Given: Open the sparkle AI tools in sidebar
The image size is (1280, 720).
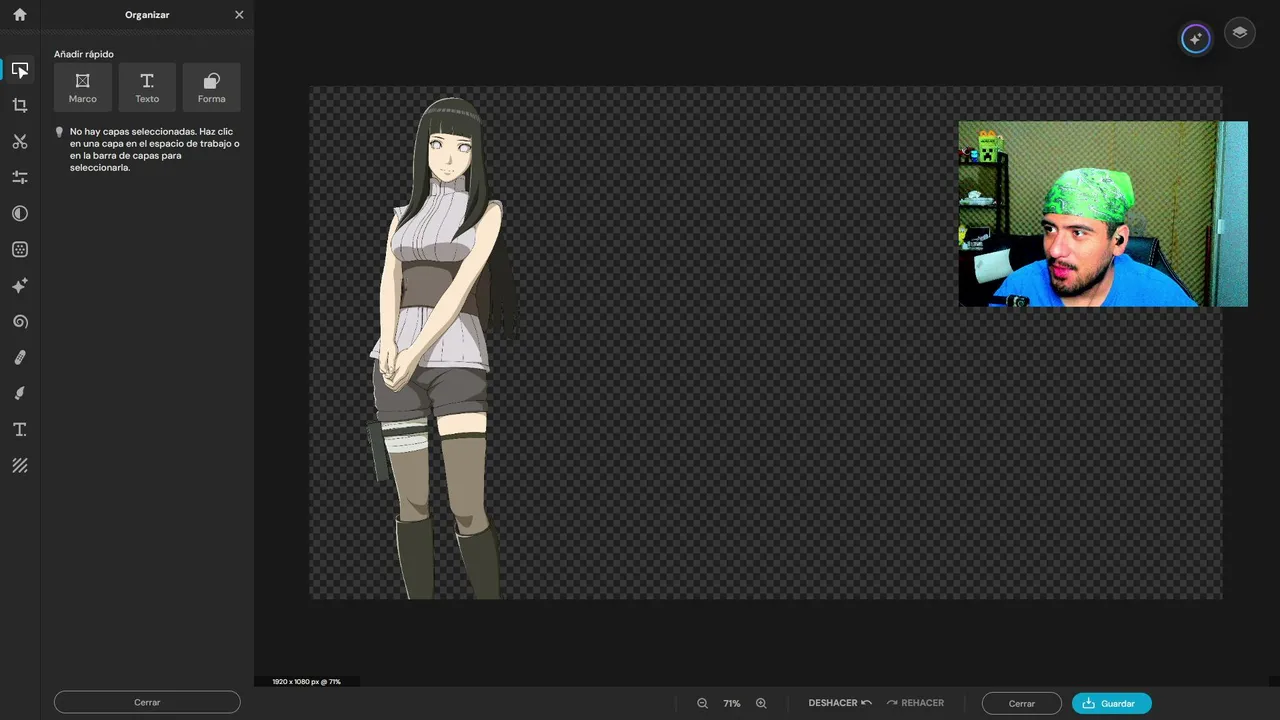Looking at the screenshot, I should [x=20, y=286].
